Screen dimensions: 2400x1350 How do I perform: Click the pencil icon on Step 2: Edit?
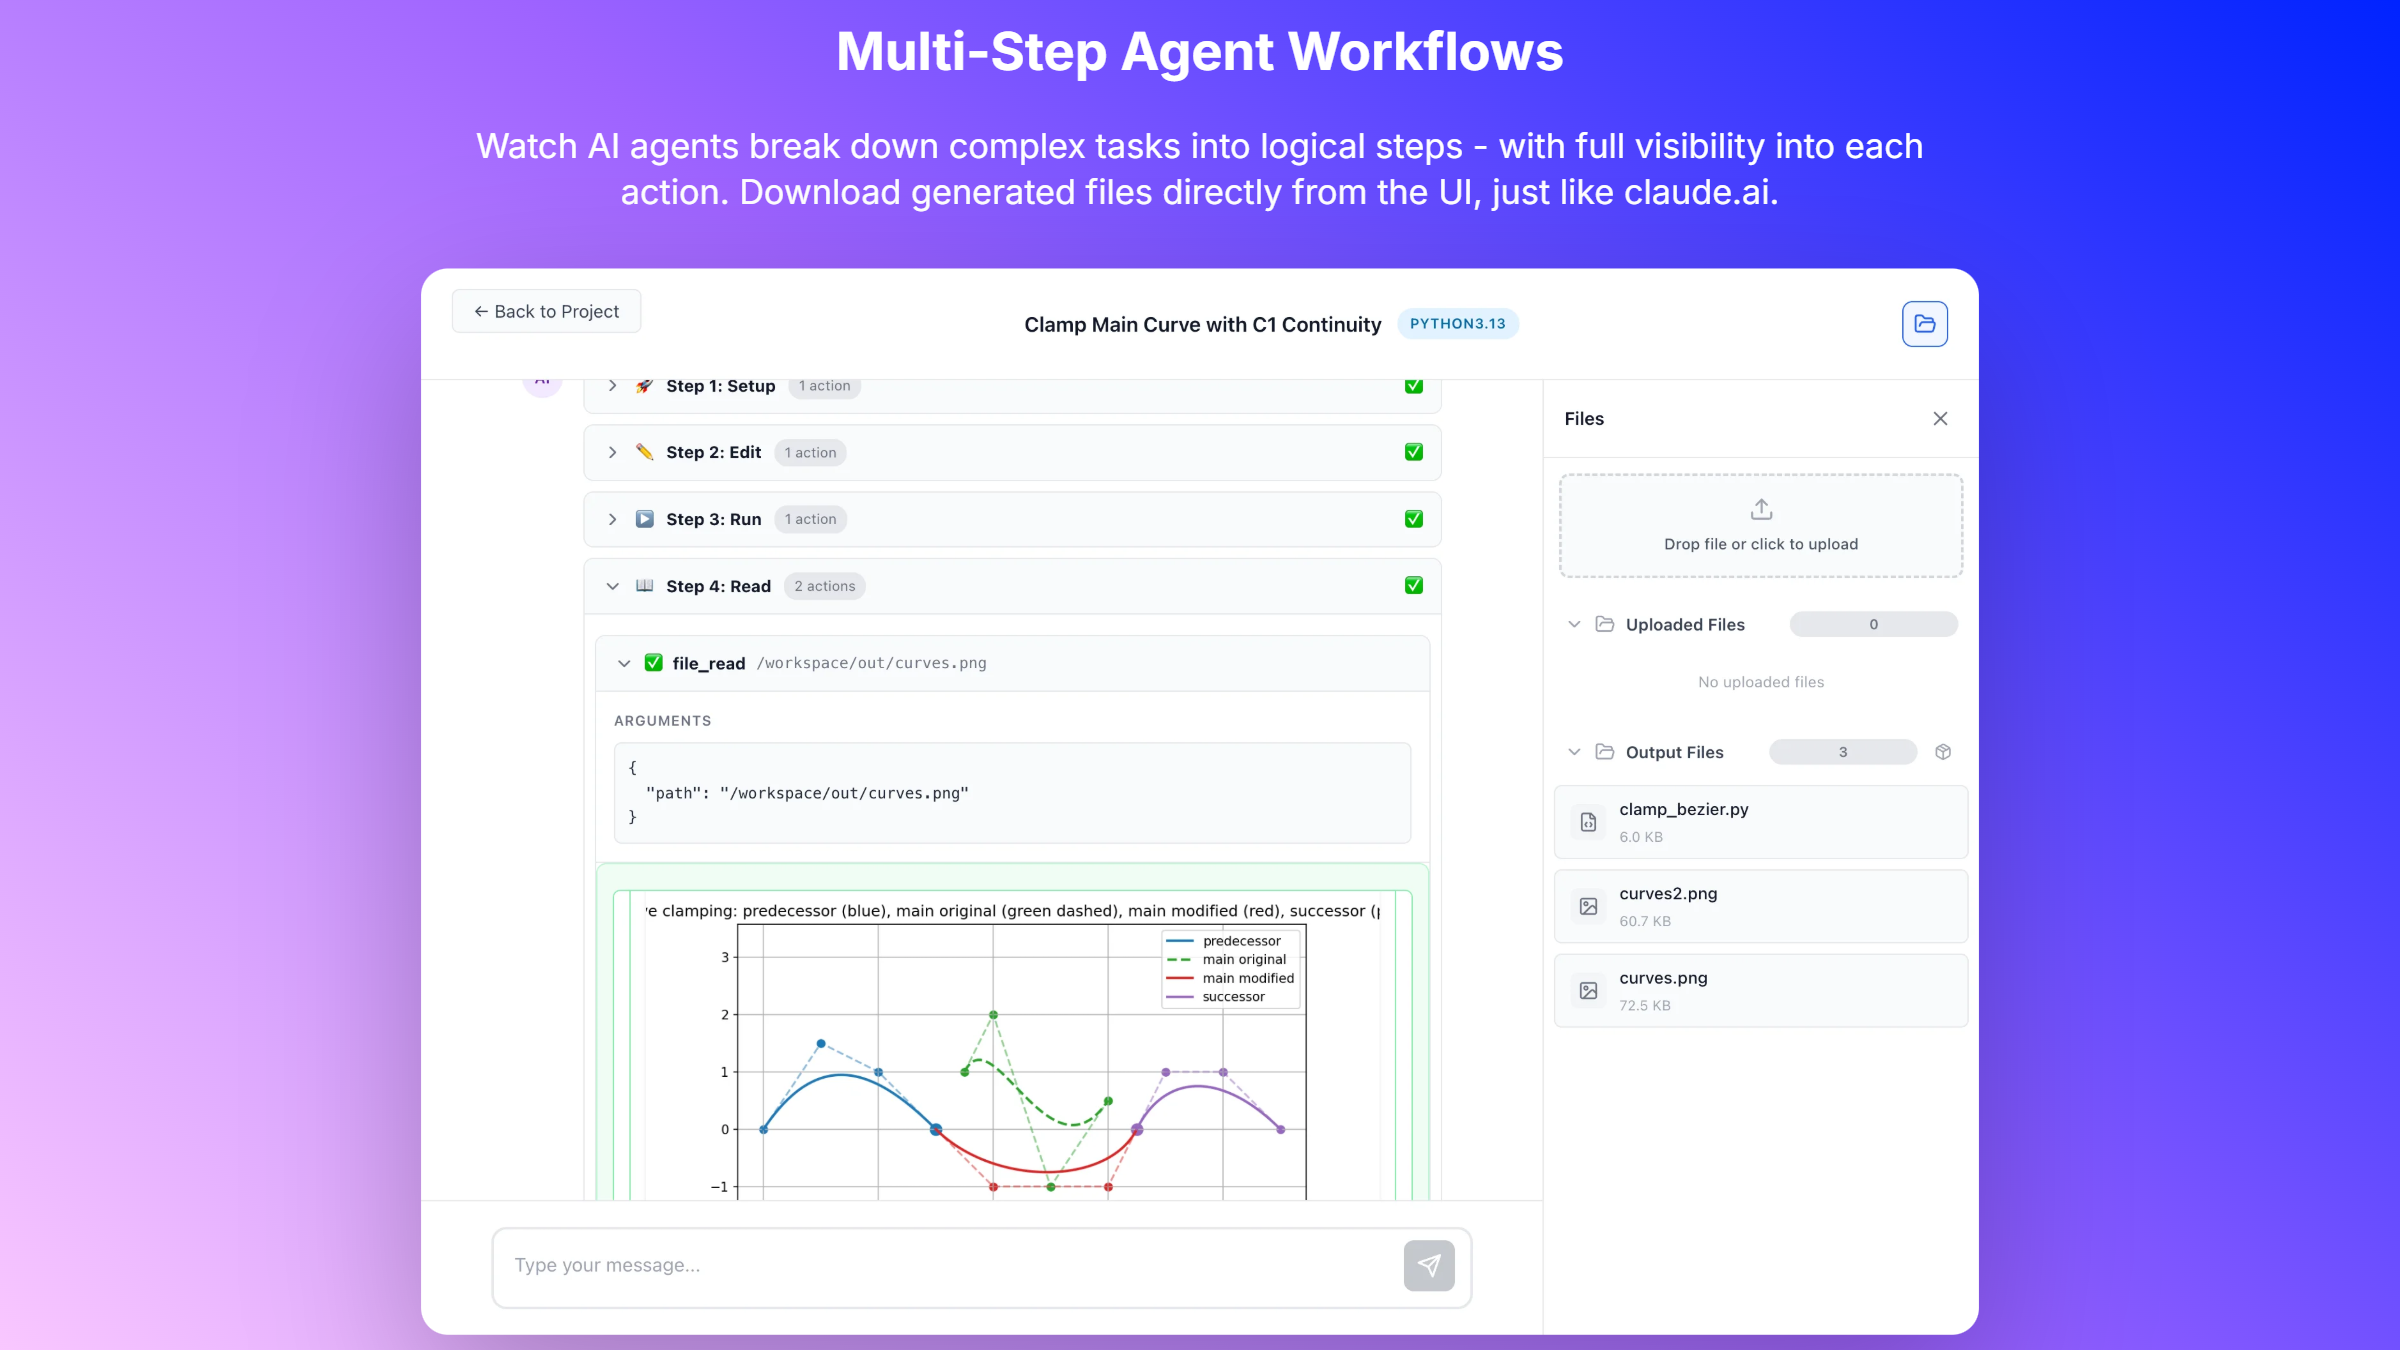(645, 452)
